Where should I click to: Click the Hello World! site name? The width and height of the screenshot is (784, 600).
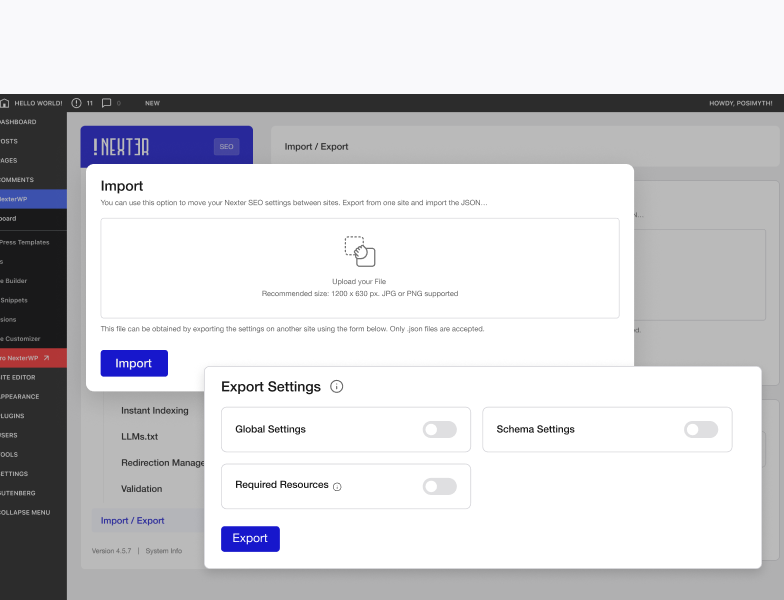tap(38, 103)
